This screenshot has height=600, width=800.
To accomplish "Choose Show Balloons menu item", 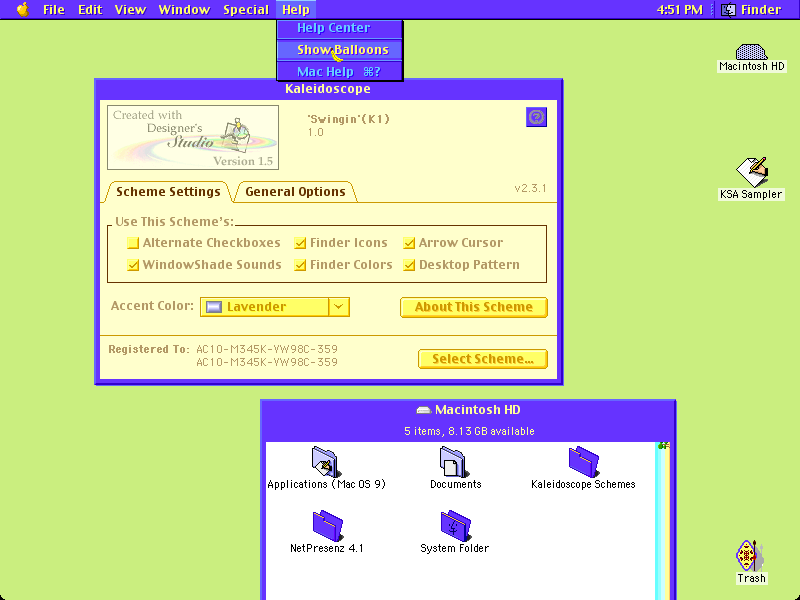I will pos(340,50).
